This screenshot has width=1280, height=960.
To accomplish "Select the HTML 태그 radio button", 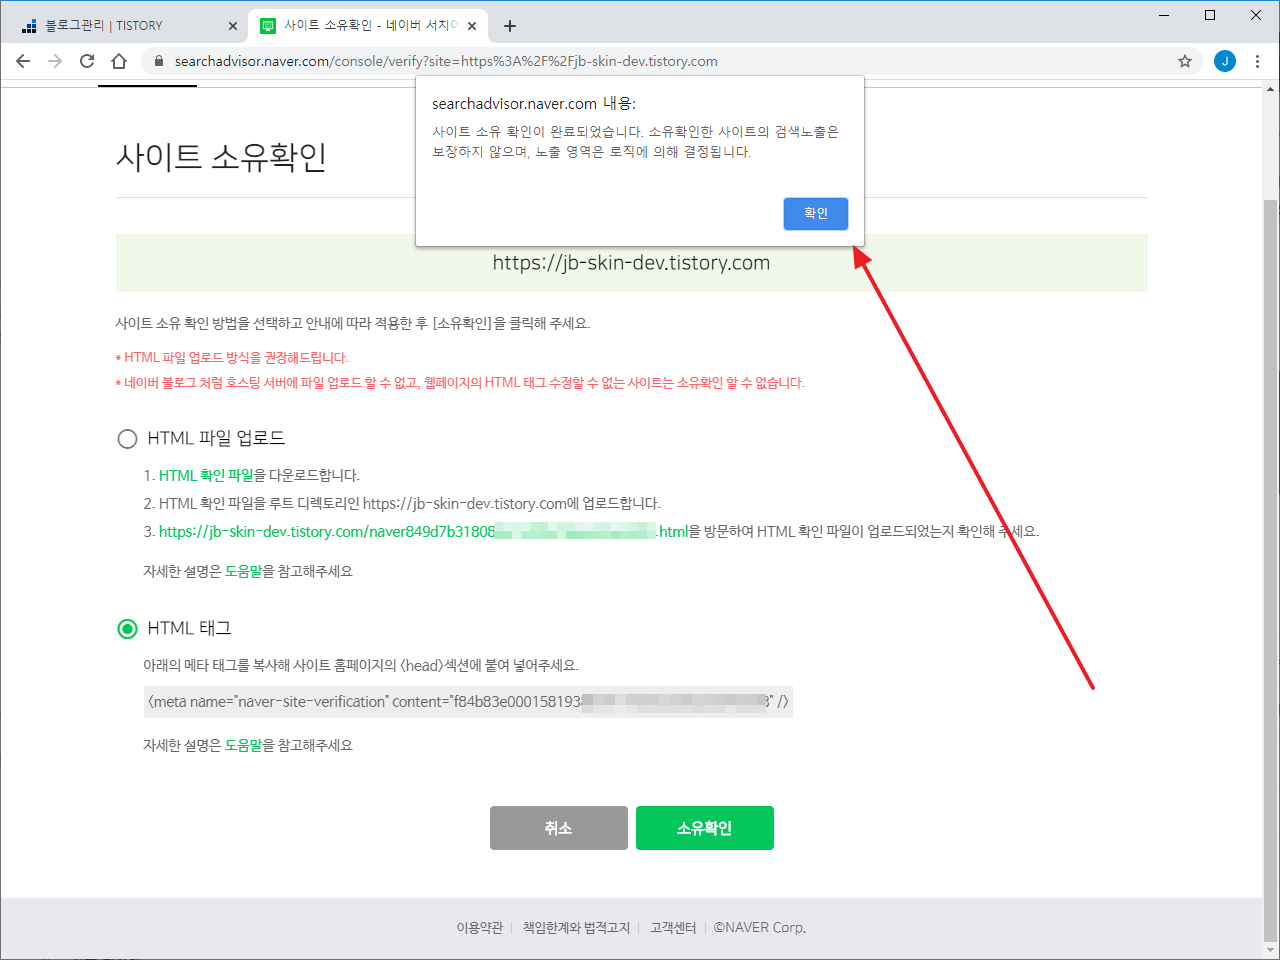I will tap(127, 628).
